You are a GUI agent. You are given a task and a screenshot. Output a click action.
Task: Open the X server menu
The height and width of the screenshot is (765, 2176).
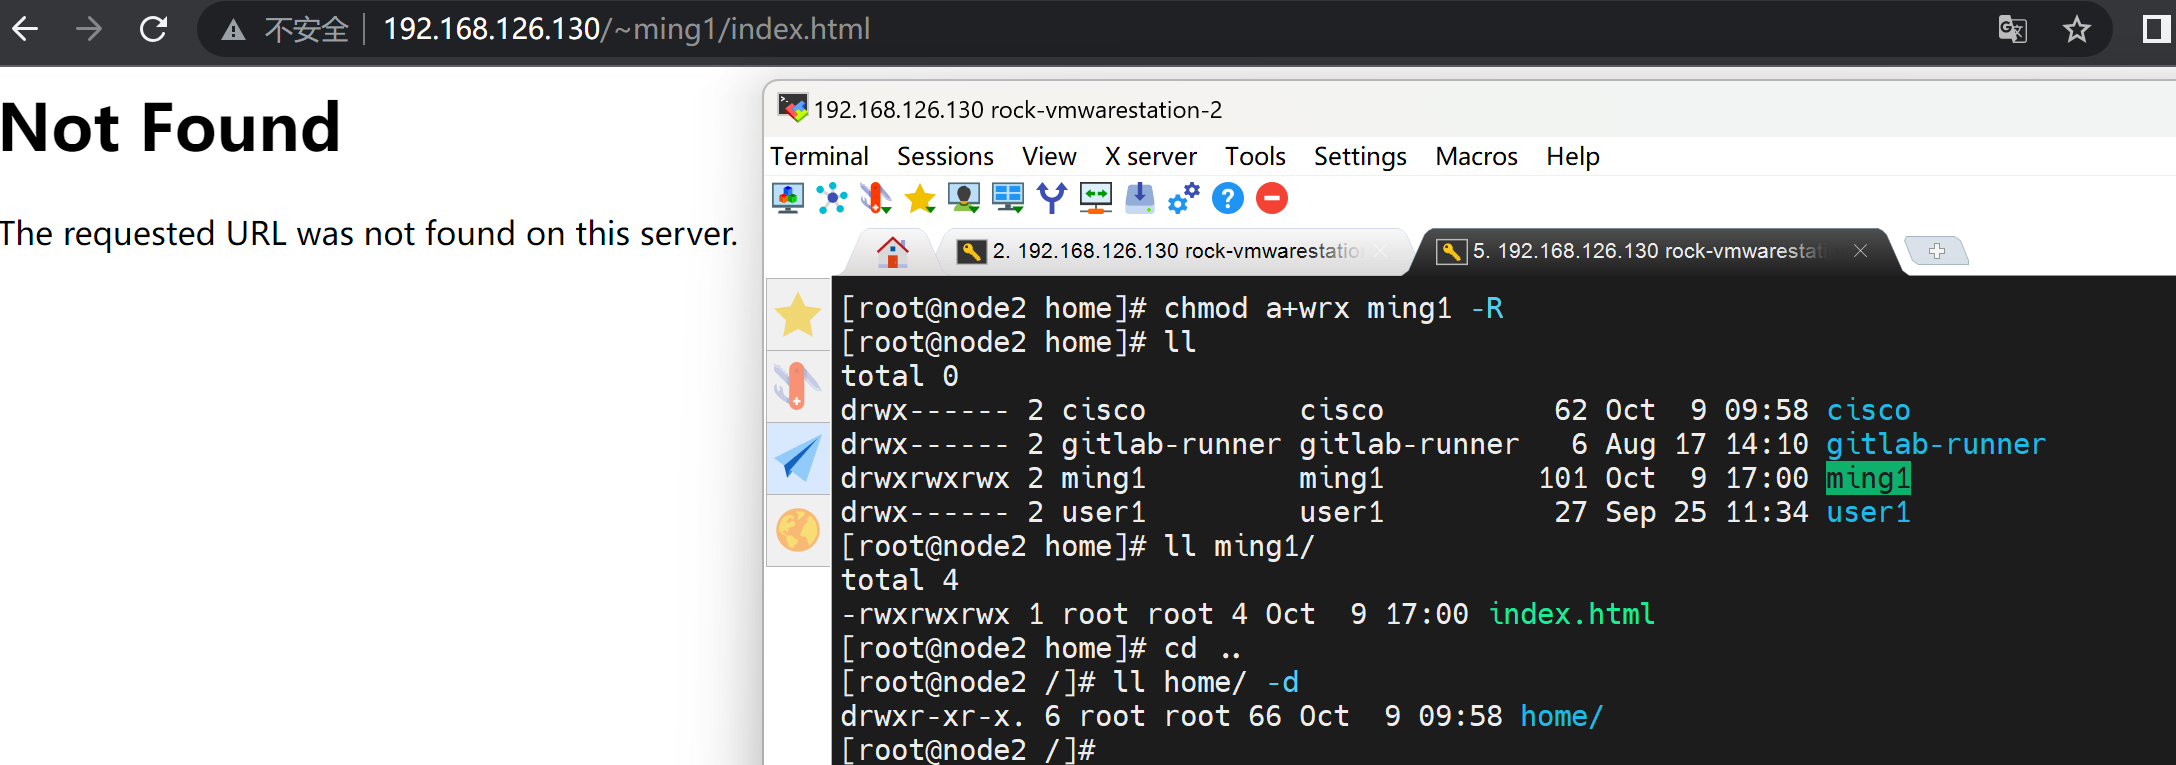click(1150, 157)
